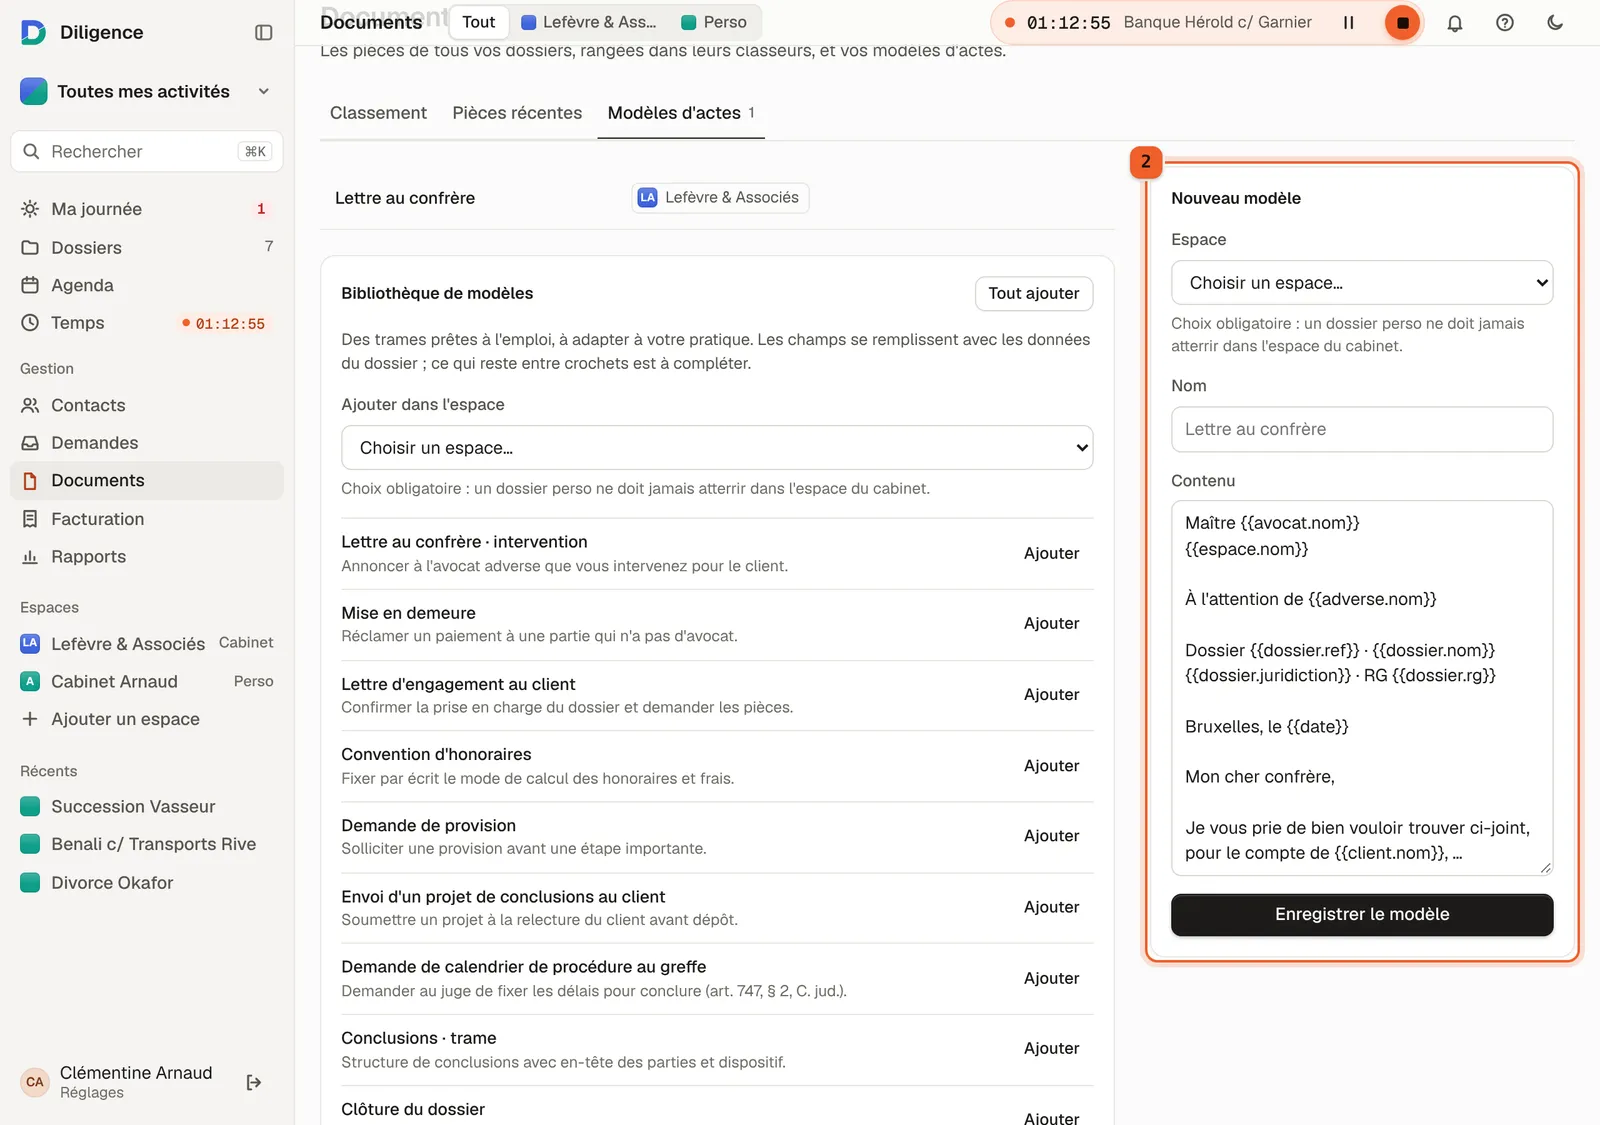Filter by the Perso pill
Viewport: 1600px width, 1125px height.
[714, 22]
